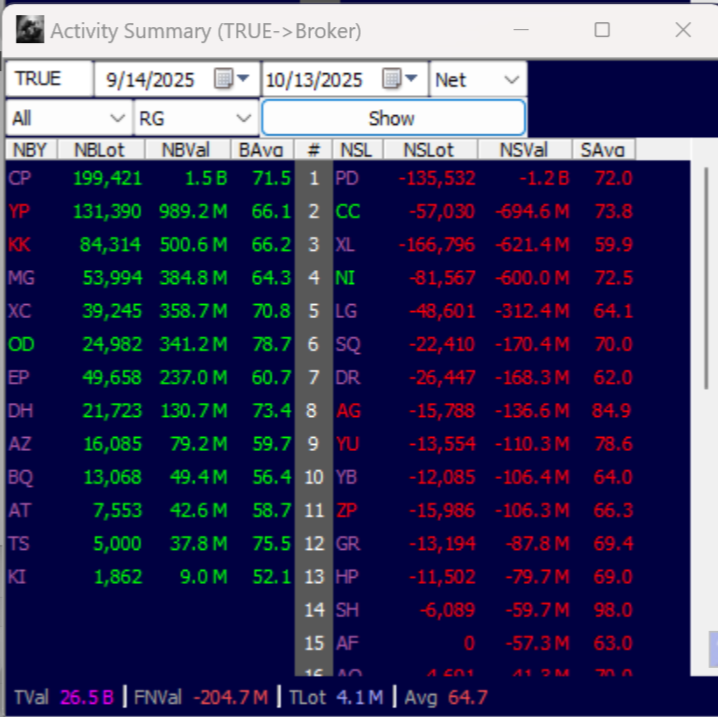
Task: Sort by the NSL column header
Action: pos(358,150)
